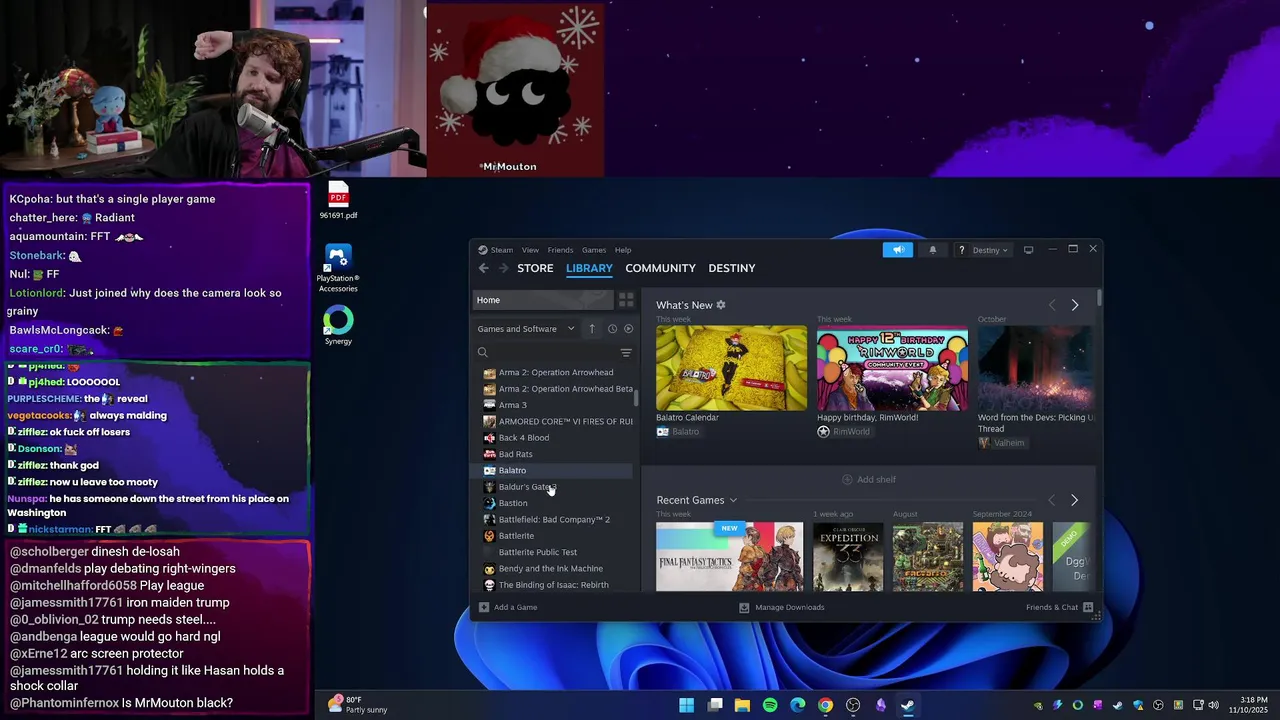The width and height of the screenshot is (1280, 720).
Task: Open the View menu
Action: pos(530,250)
